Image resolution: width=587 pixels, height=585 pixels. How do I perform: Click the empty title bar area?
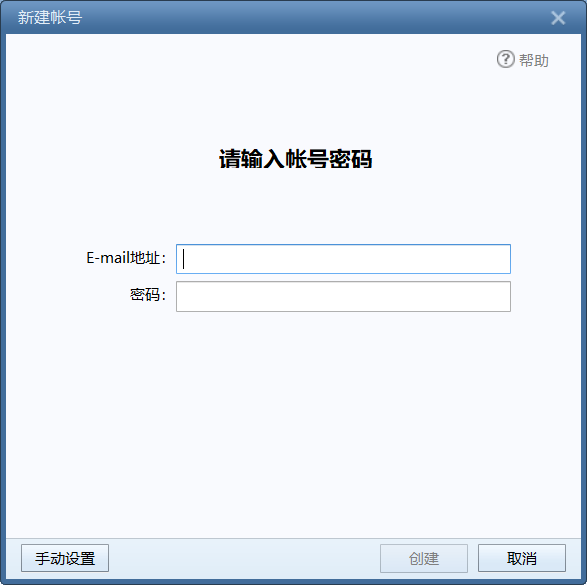coord(314,18)
